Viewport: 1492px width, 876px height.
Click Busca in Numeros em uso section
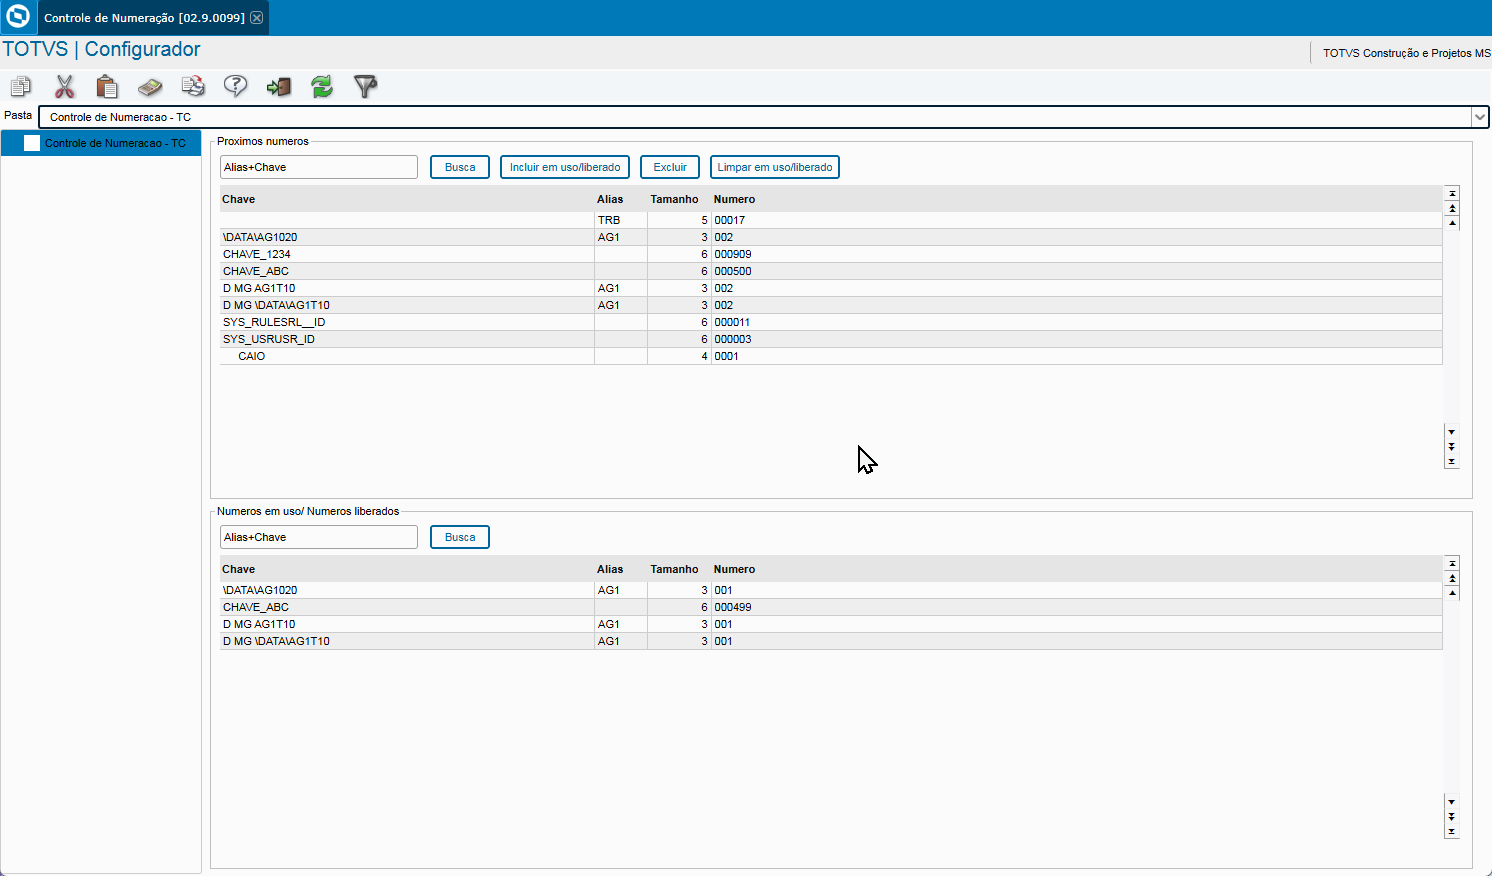460,537
